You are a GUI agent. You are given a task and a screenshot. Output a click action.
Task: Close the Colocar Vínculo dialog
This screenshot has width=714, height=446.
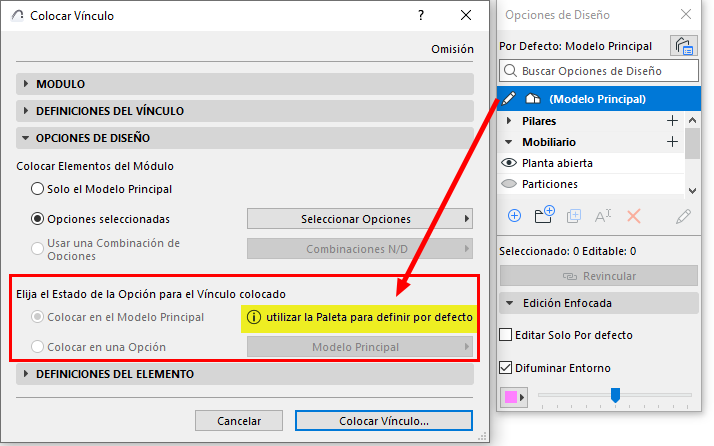pos(466,15)
